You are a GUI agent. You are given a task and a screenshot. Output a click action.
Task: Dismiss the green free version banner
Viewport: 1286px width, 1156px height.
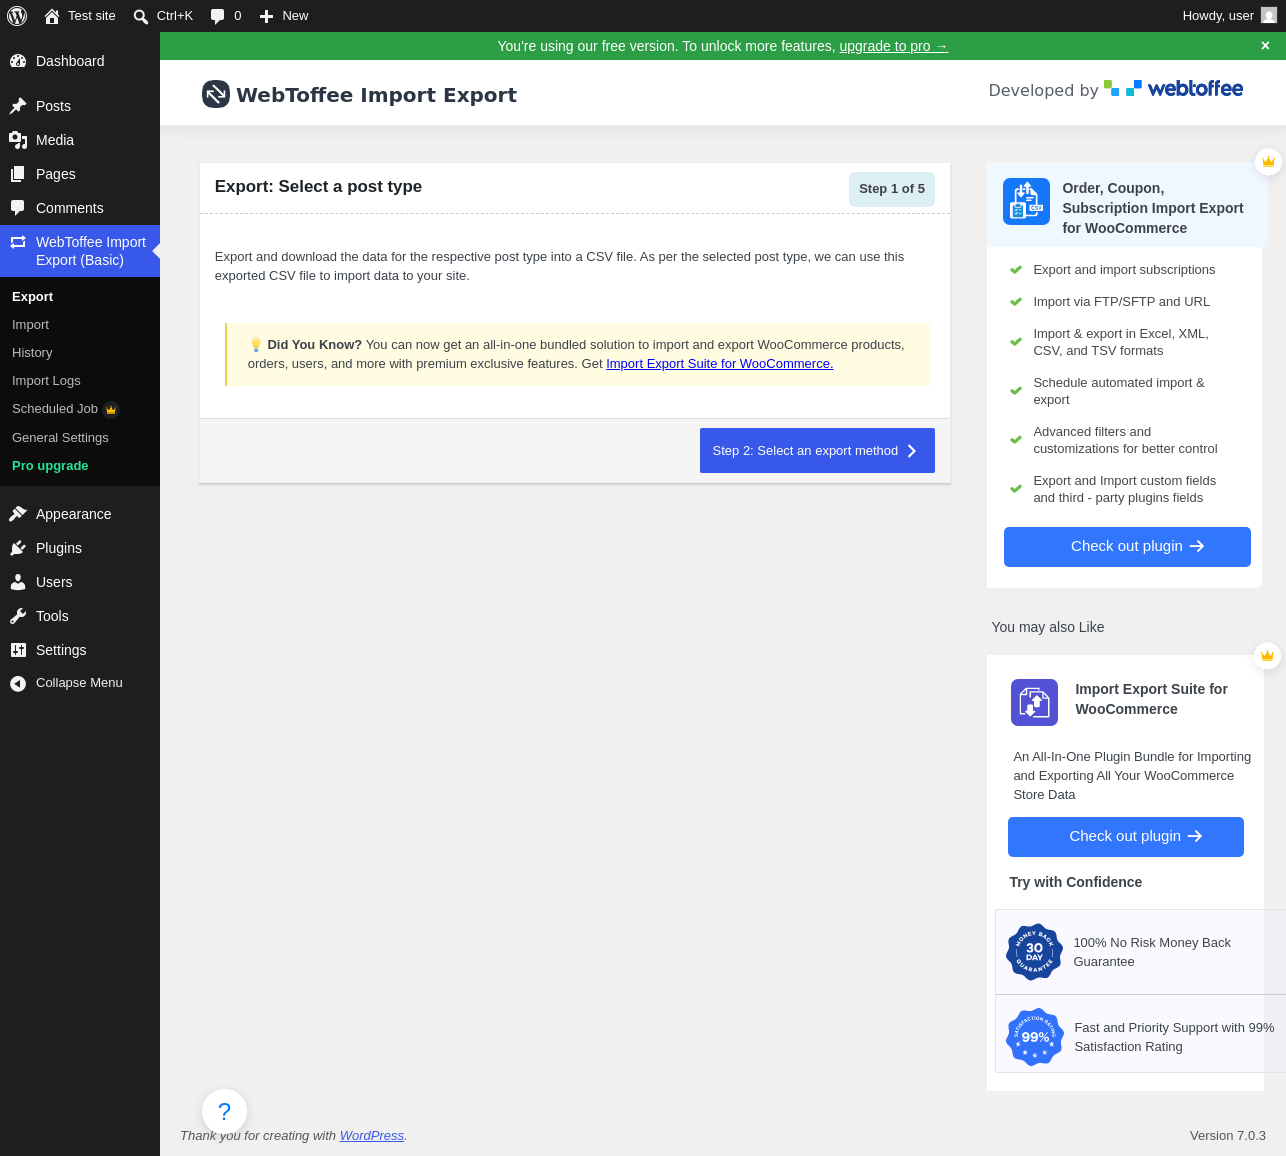point(1265,46)
